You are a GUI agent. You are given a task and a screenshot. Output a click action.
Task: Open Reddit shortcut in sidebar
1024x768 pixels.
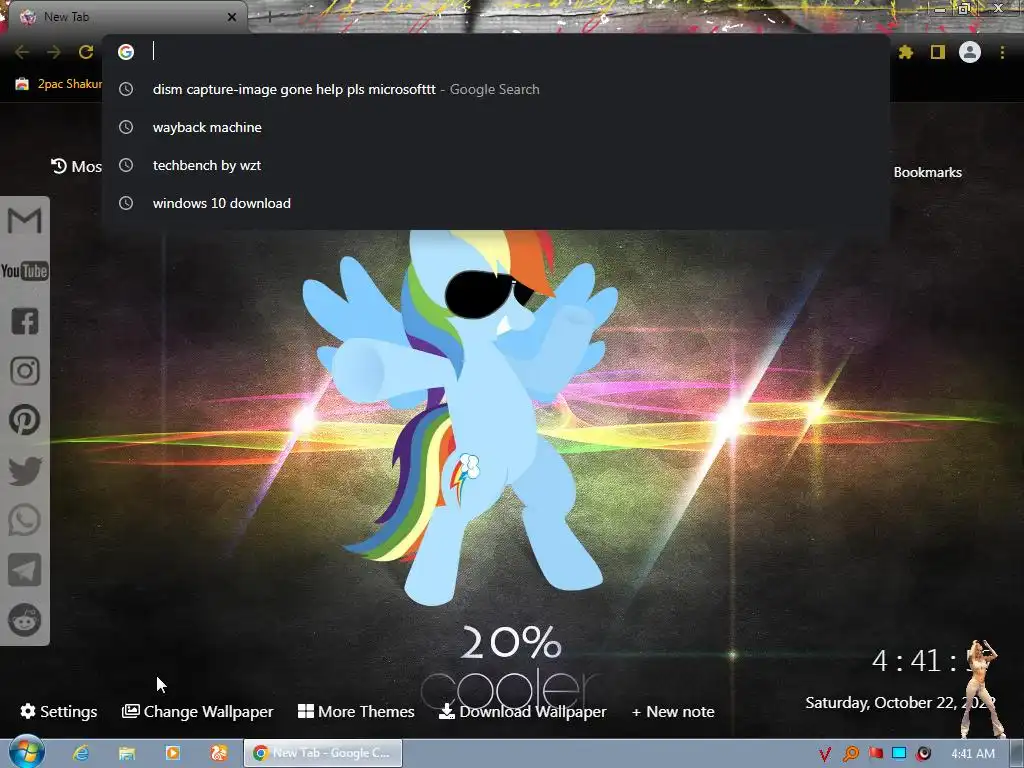point(25,620)
